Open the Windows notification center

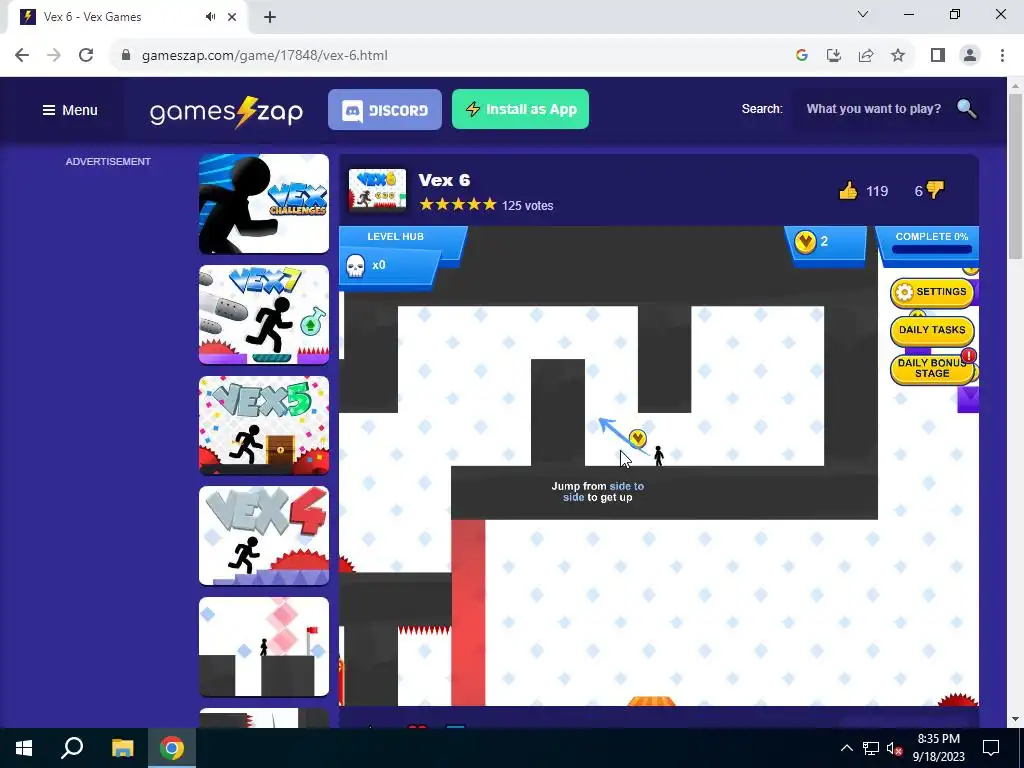point(991,748)
